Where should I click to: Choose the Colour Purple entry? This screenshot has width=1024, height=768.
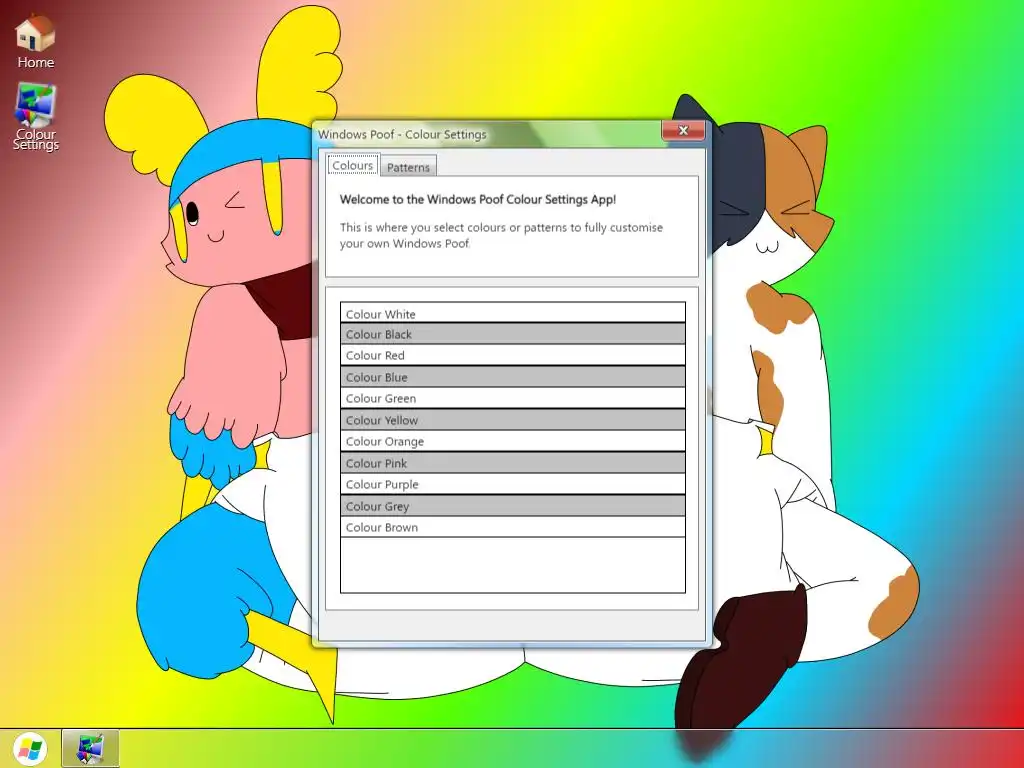pos(513,485)
